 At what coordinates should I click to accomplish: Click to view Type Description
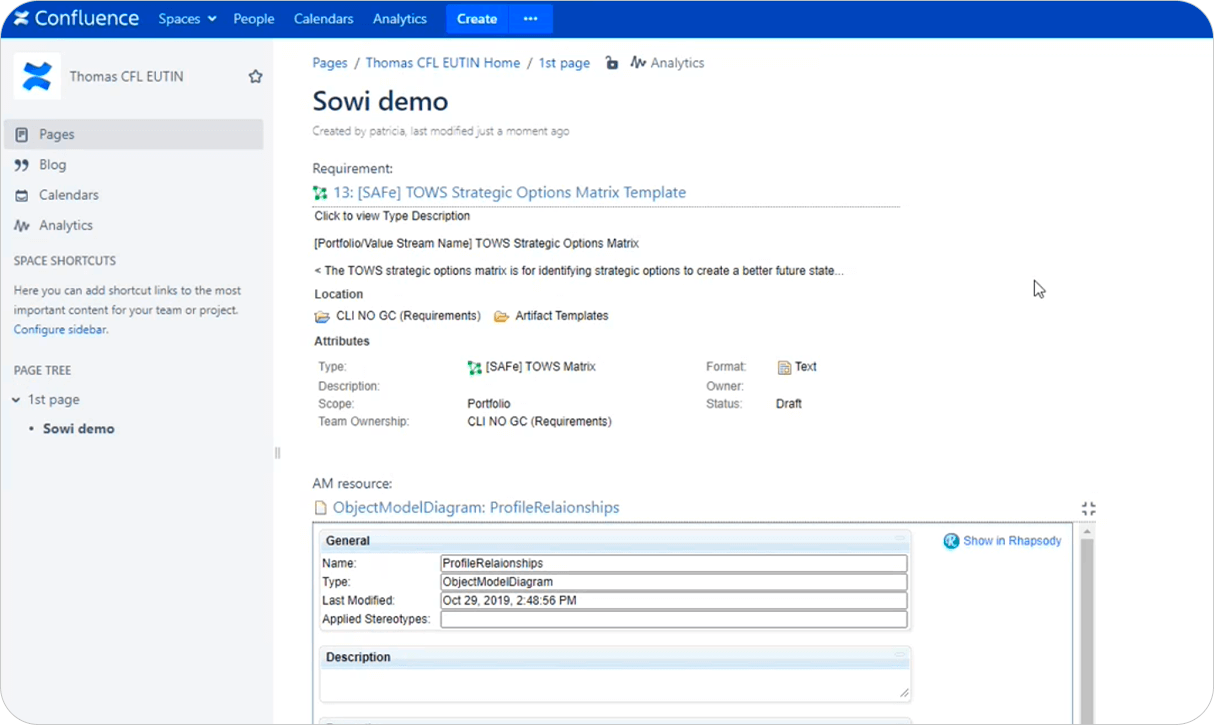click(x=392, y=216)
